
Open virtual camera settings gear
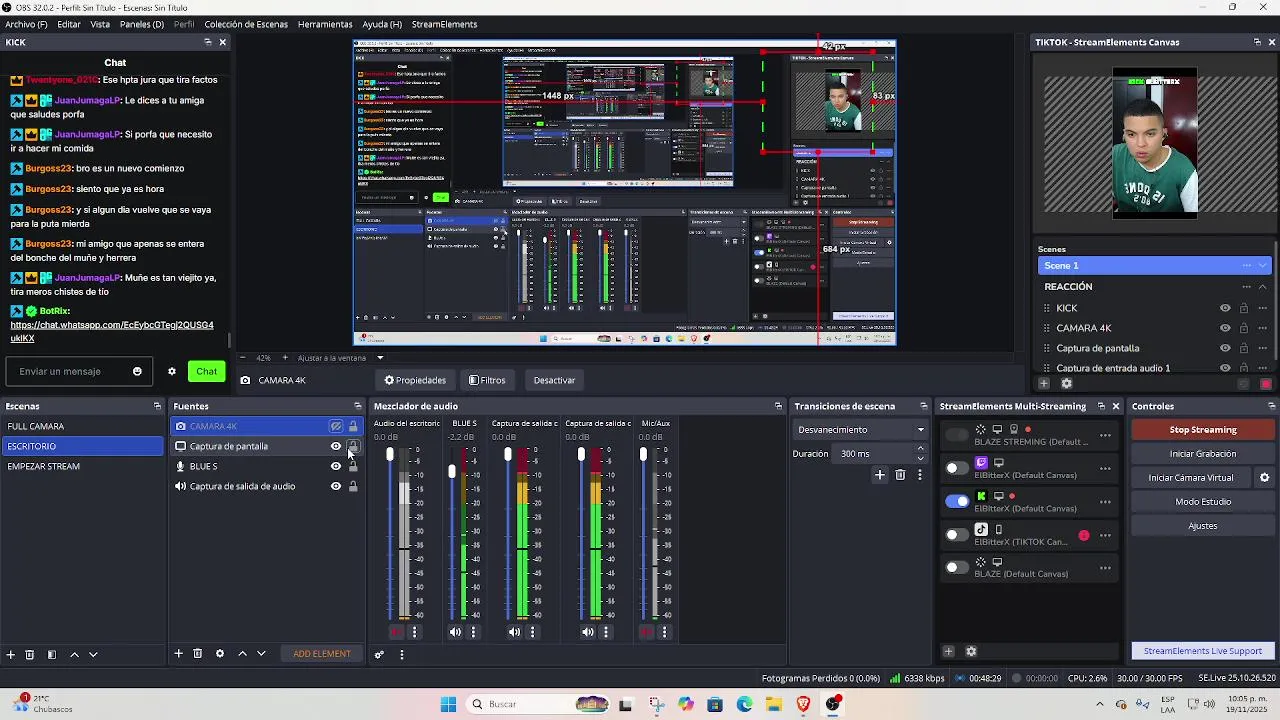coord(1264,478)
